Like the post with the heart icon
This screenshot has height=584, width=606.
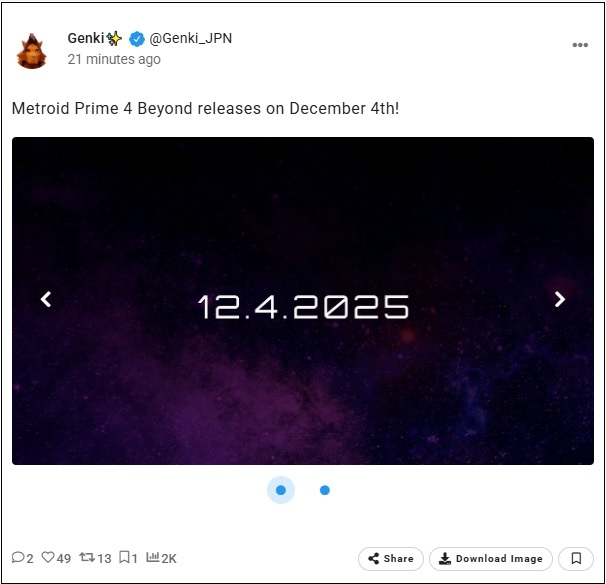pyautogui.click(x=48, y=557)
